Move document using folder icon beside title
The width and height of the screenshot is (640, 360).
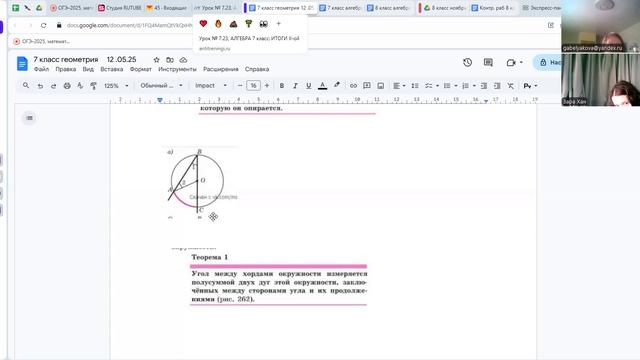170,60
